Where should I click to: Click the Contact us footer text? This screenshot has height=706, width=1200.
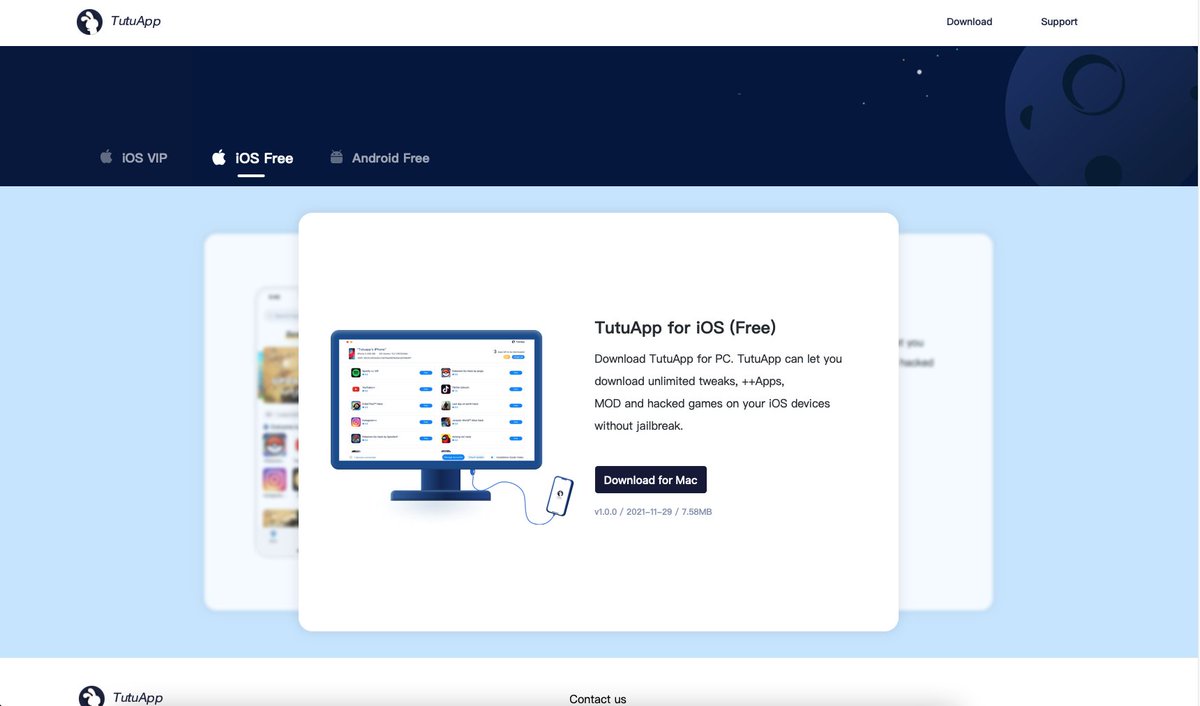point(598,699)
